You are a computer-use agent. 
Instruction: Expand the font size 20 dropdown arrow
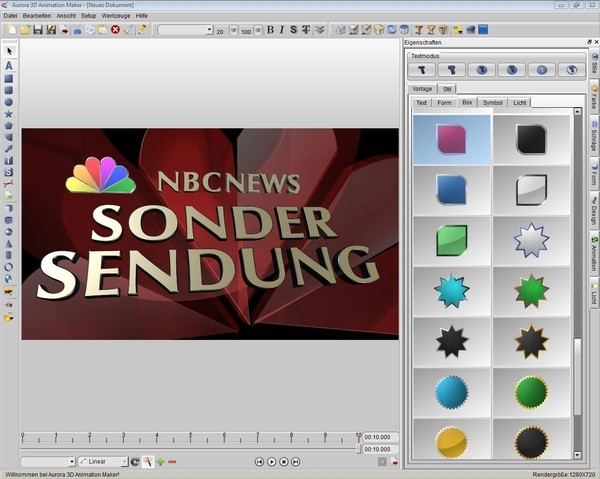(233, 30)
